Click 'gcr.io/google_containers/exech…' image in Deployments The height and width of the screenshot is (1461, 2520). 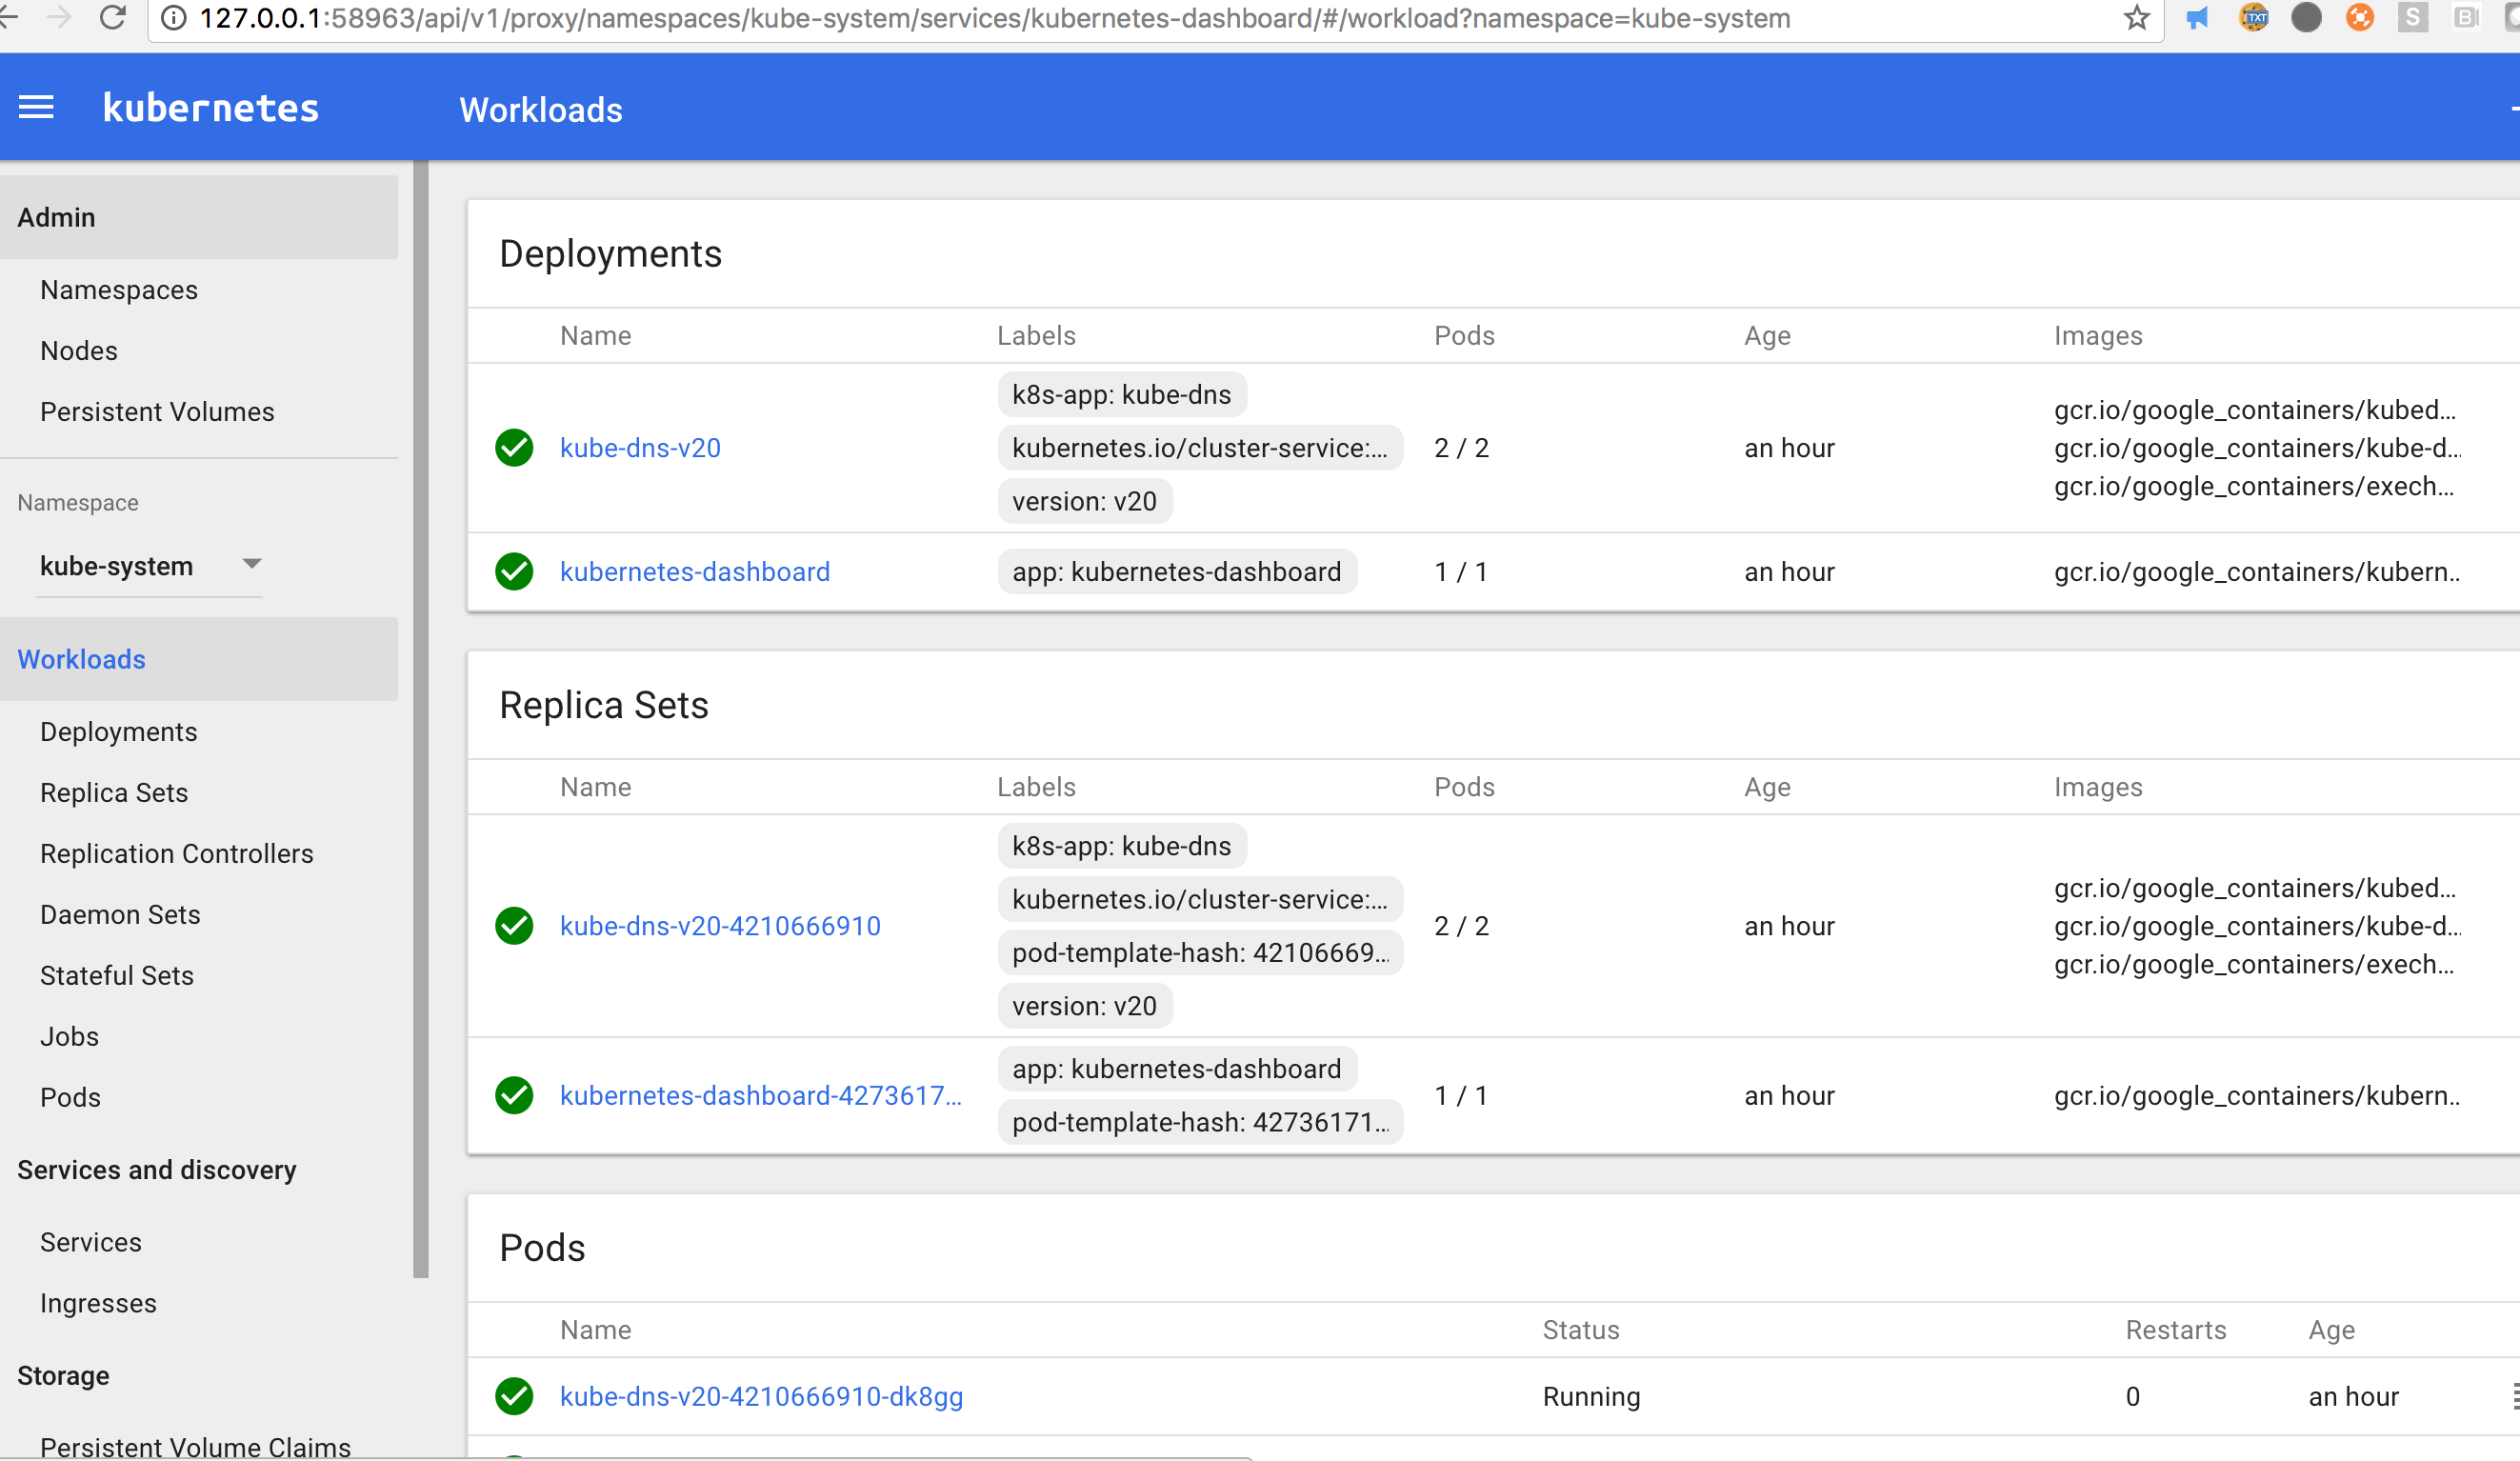(x=2254, y=487)
